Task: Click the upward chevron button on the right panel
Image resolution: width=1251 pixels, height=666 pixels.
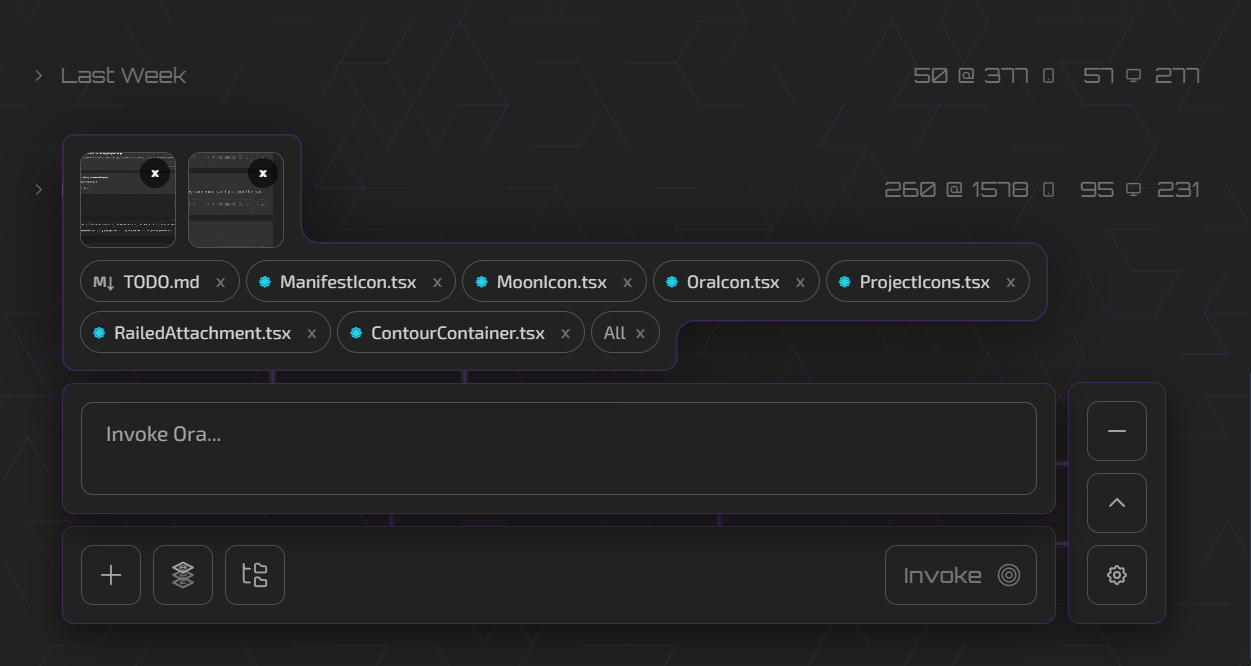Action: tap(1116, 503)
